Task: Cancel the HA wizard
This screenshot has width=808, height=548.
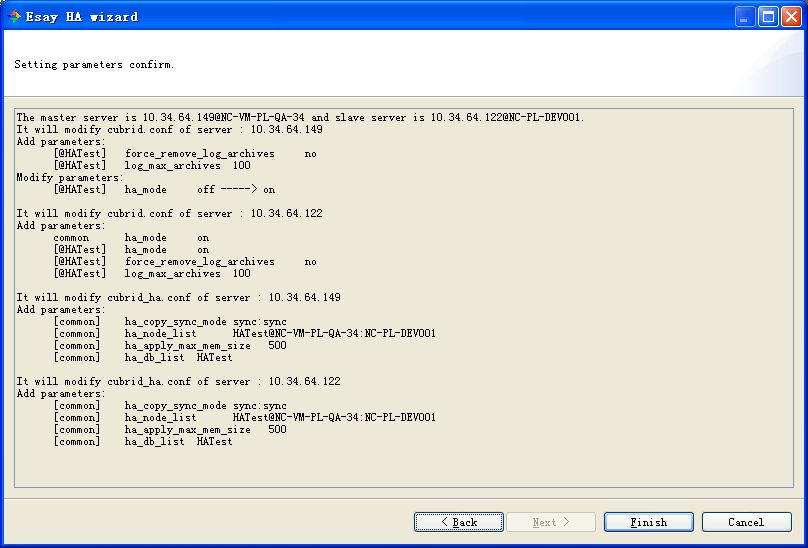Action: [x=746, y=522]
